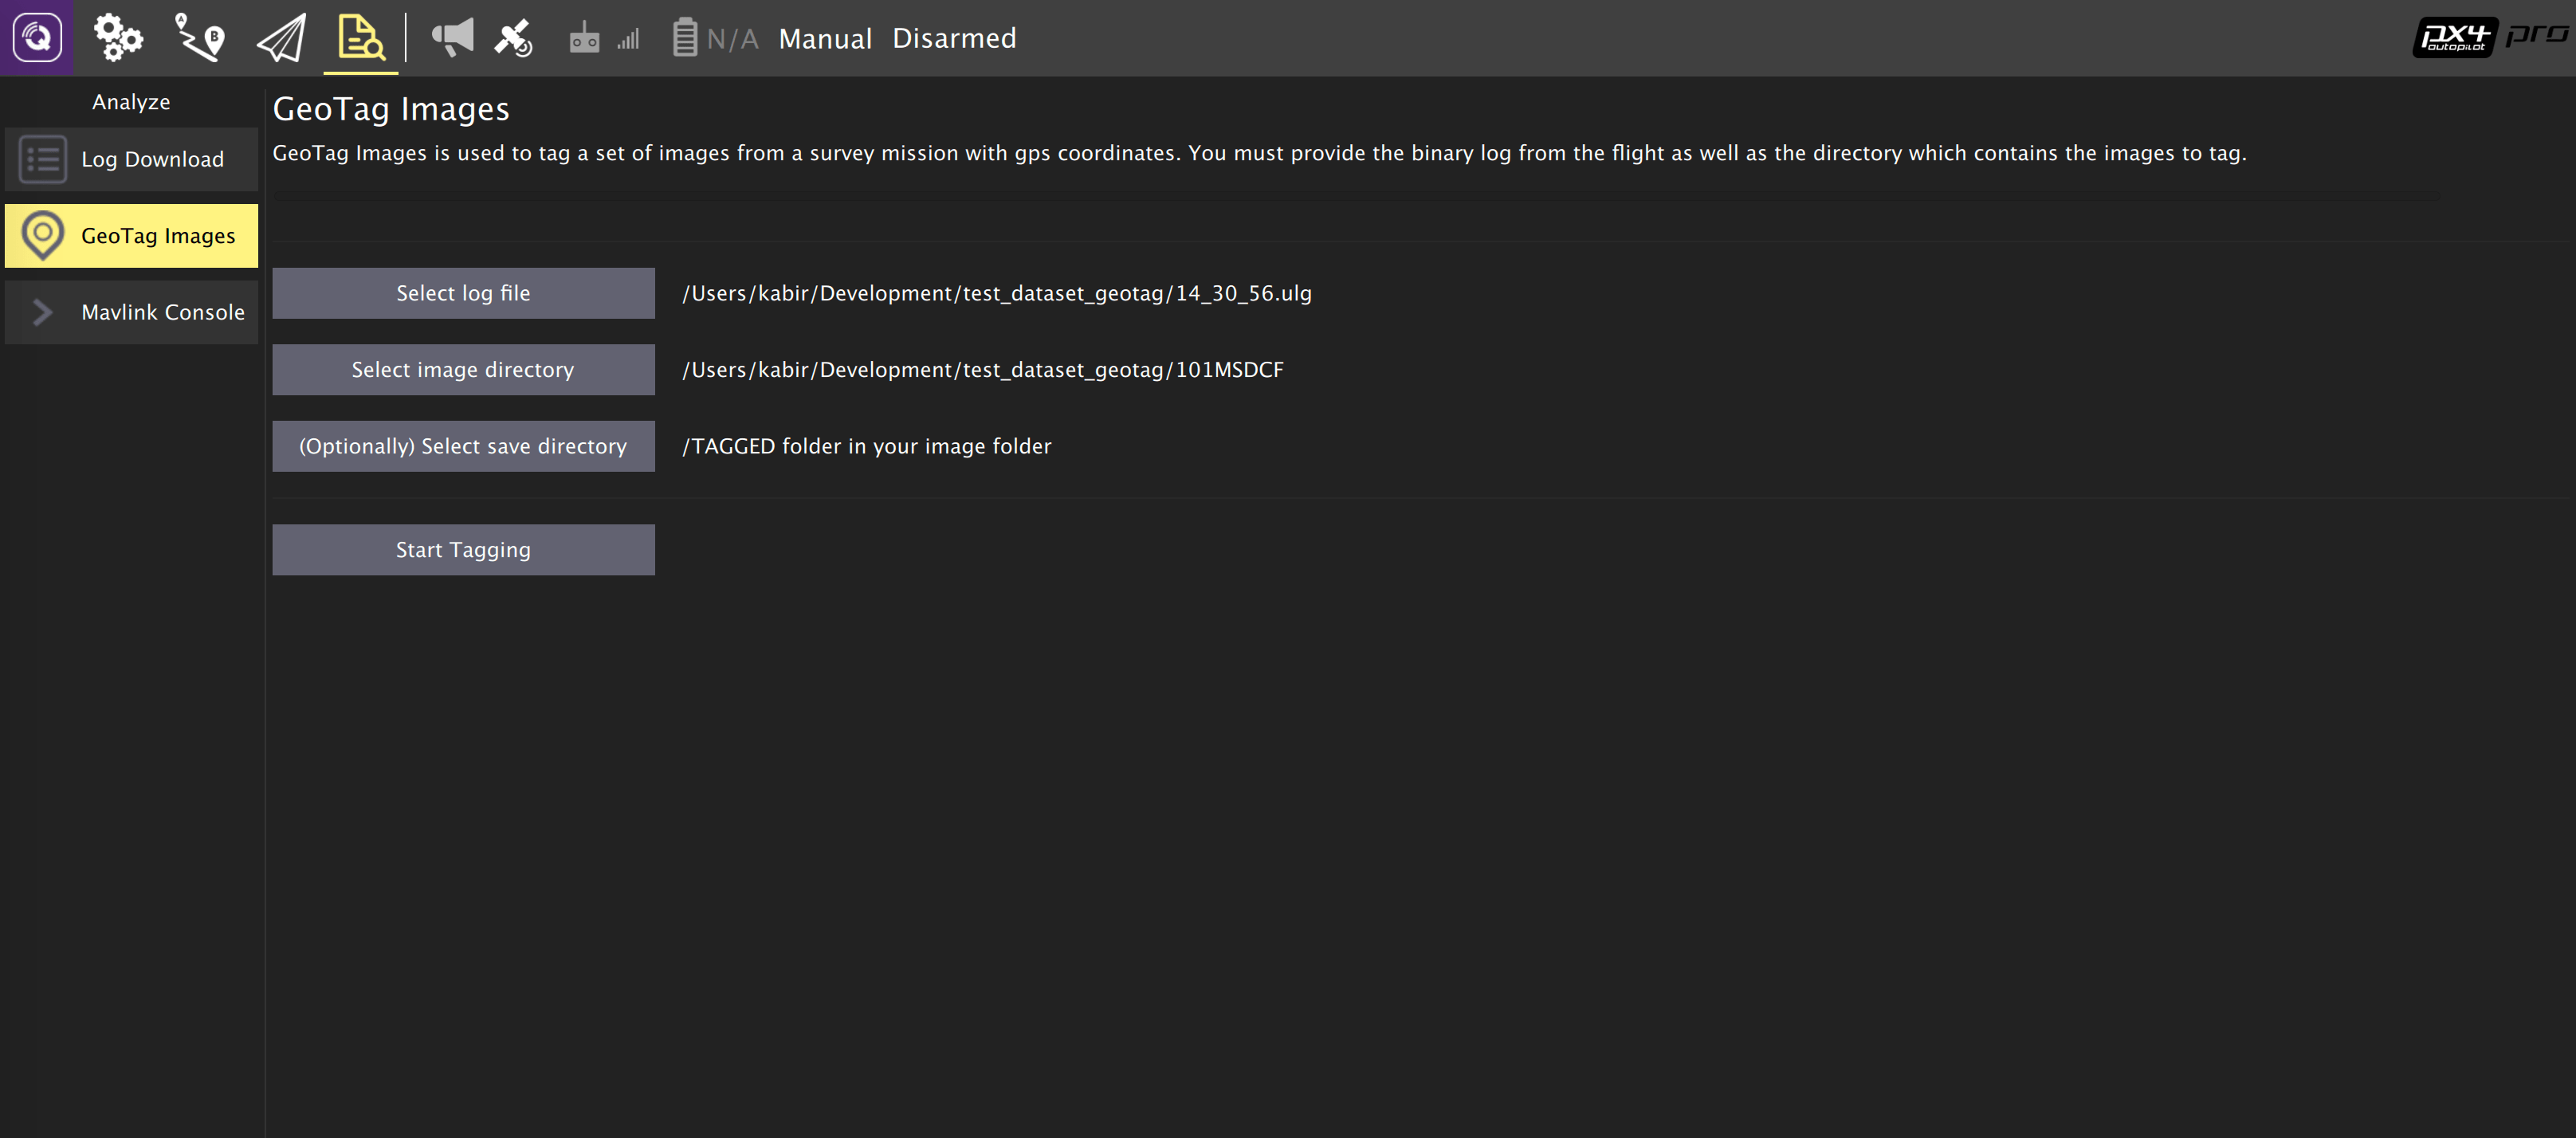The height and width of the screenshot is (1138, 2576).
Task: Click the video/camera icon in toolbar
Action: (585, 36)
